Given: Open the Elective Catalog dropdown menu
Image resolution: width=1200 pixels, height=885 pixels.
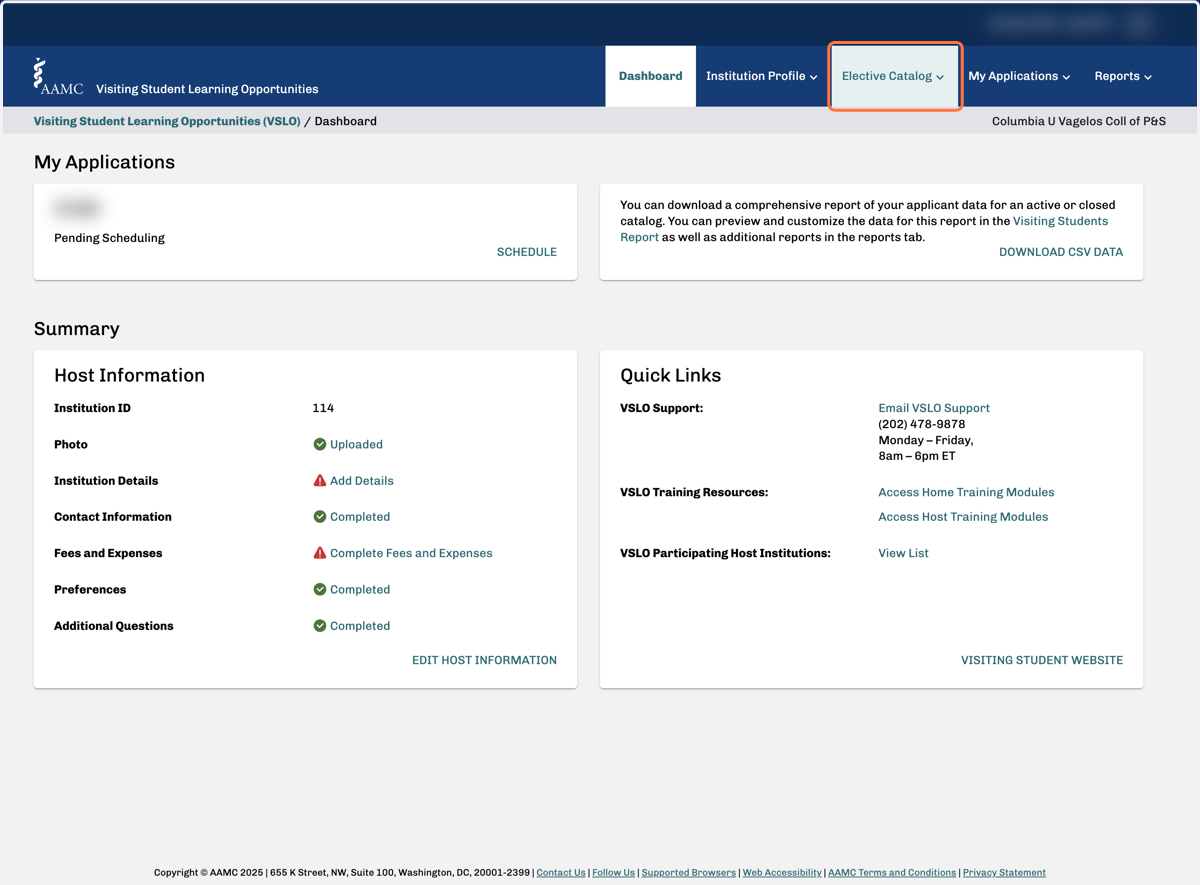Looking at the screenshot, I should tap(894, 76).
